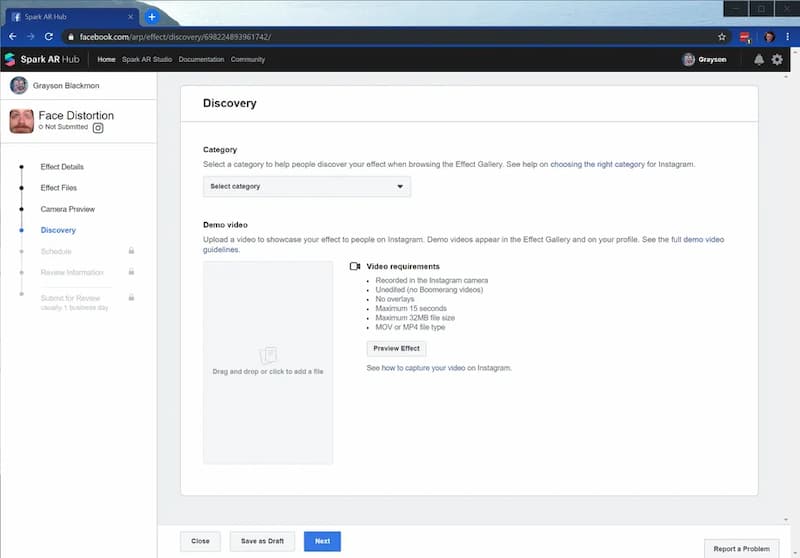Screen dimensions: 800x558
Task: Click the site lock icon in address bar
Action: click(x=71, y=37)
